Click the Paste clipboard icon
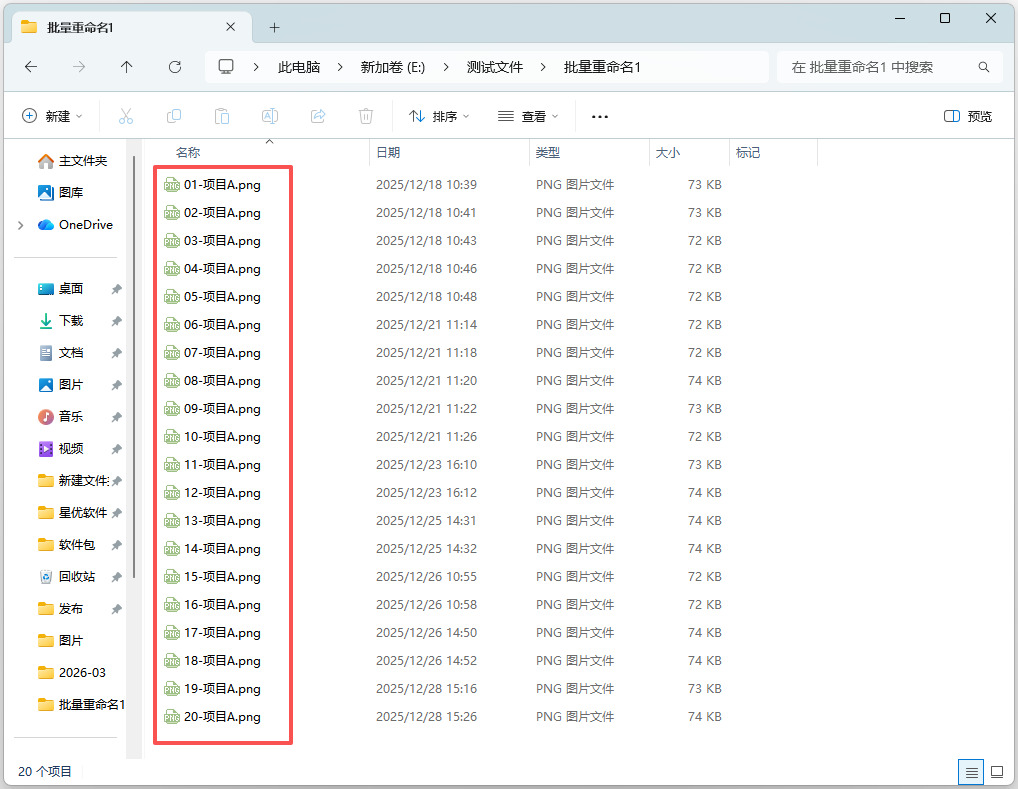Image resolution: width=1018 pixels, height=789 pixels. pyautogui.click(x=222, y=116)
